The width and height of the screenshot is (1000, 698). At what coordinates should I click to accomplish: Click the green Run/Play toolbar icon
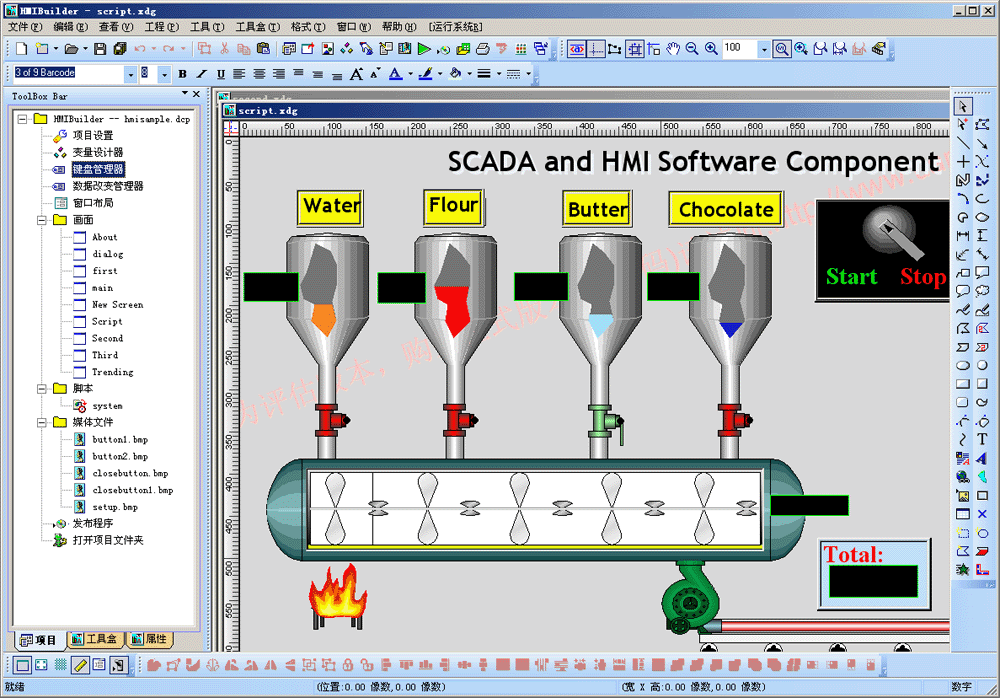pos(424,48)
